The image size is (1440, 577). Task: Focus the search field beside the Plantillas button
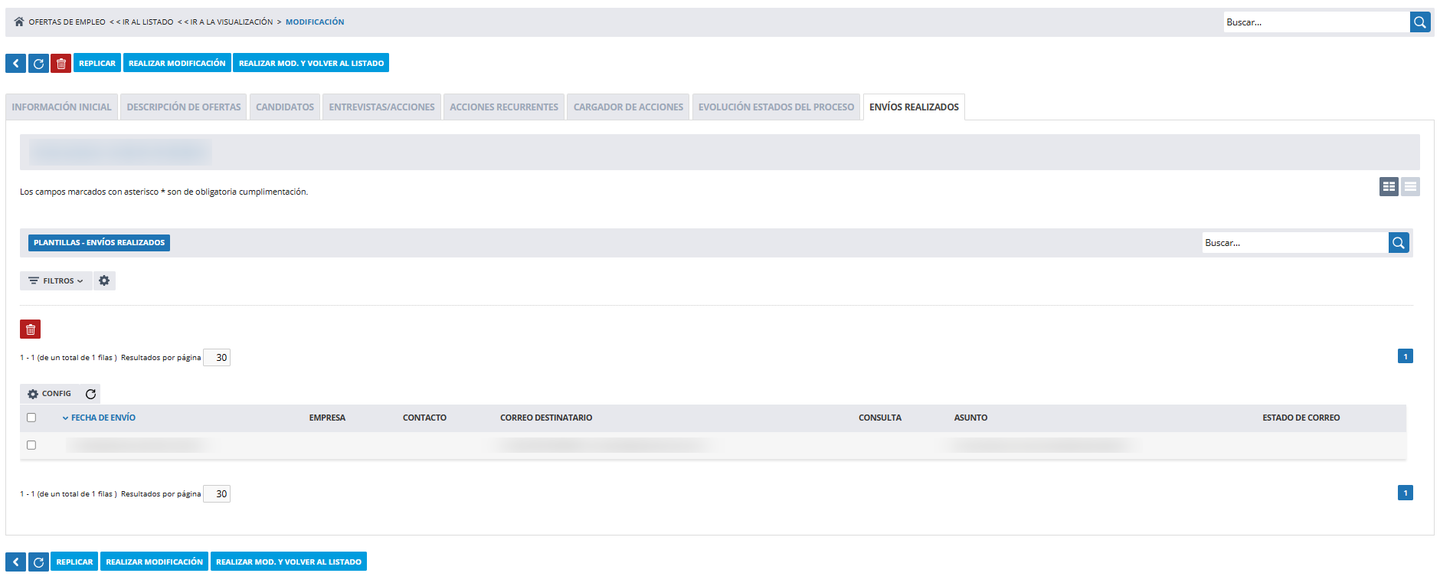[1295, 243]
